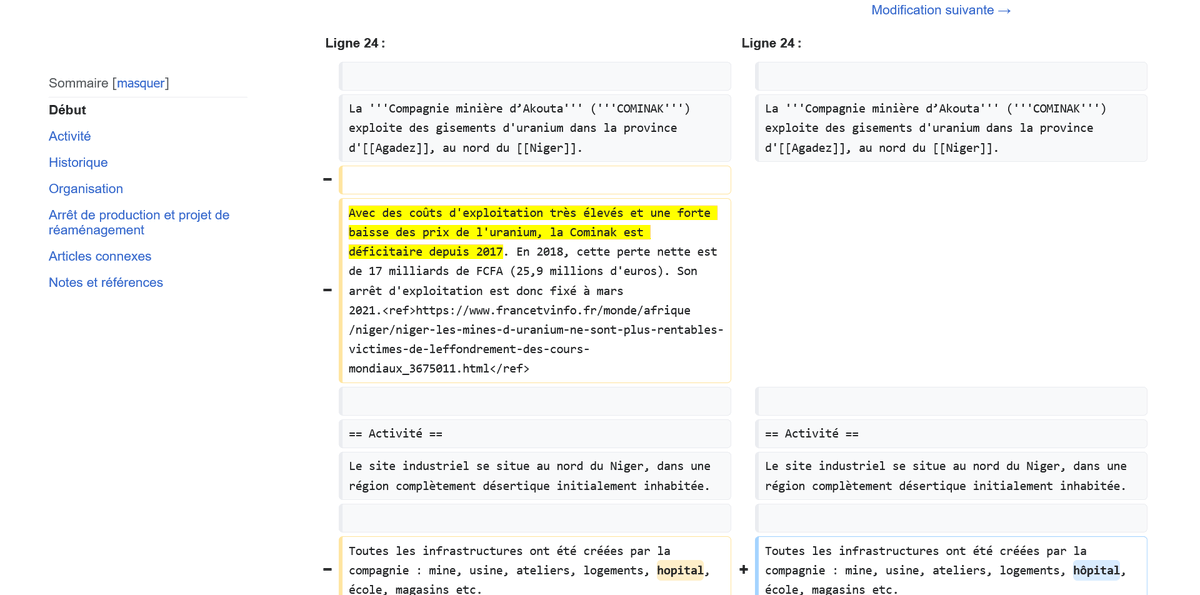Click the highlighted word 'hopital' in the left column

tap(680, 570)
